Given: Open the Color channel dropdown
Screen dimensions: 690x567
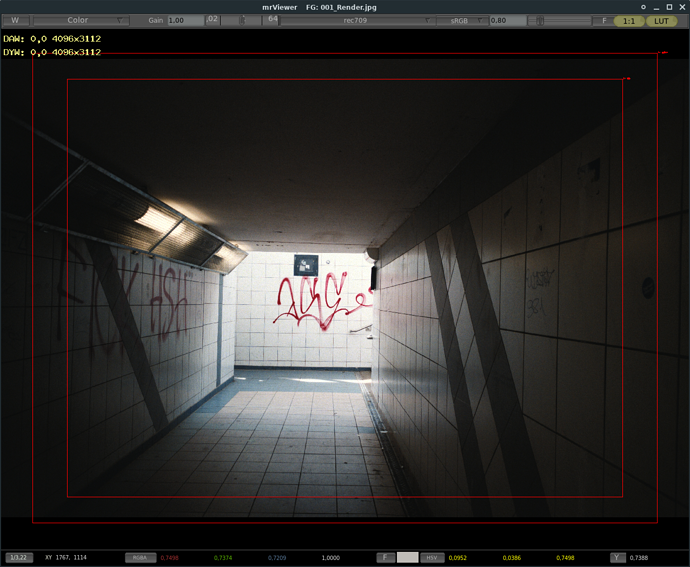Looking at the screenshot, I should [x=81, y=20].
